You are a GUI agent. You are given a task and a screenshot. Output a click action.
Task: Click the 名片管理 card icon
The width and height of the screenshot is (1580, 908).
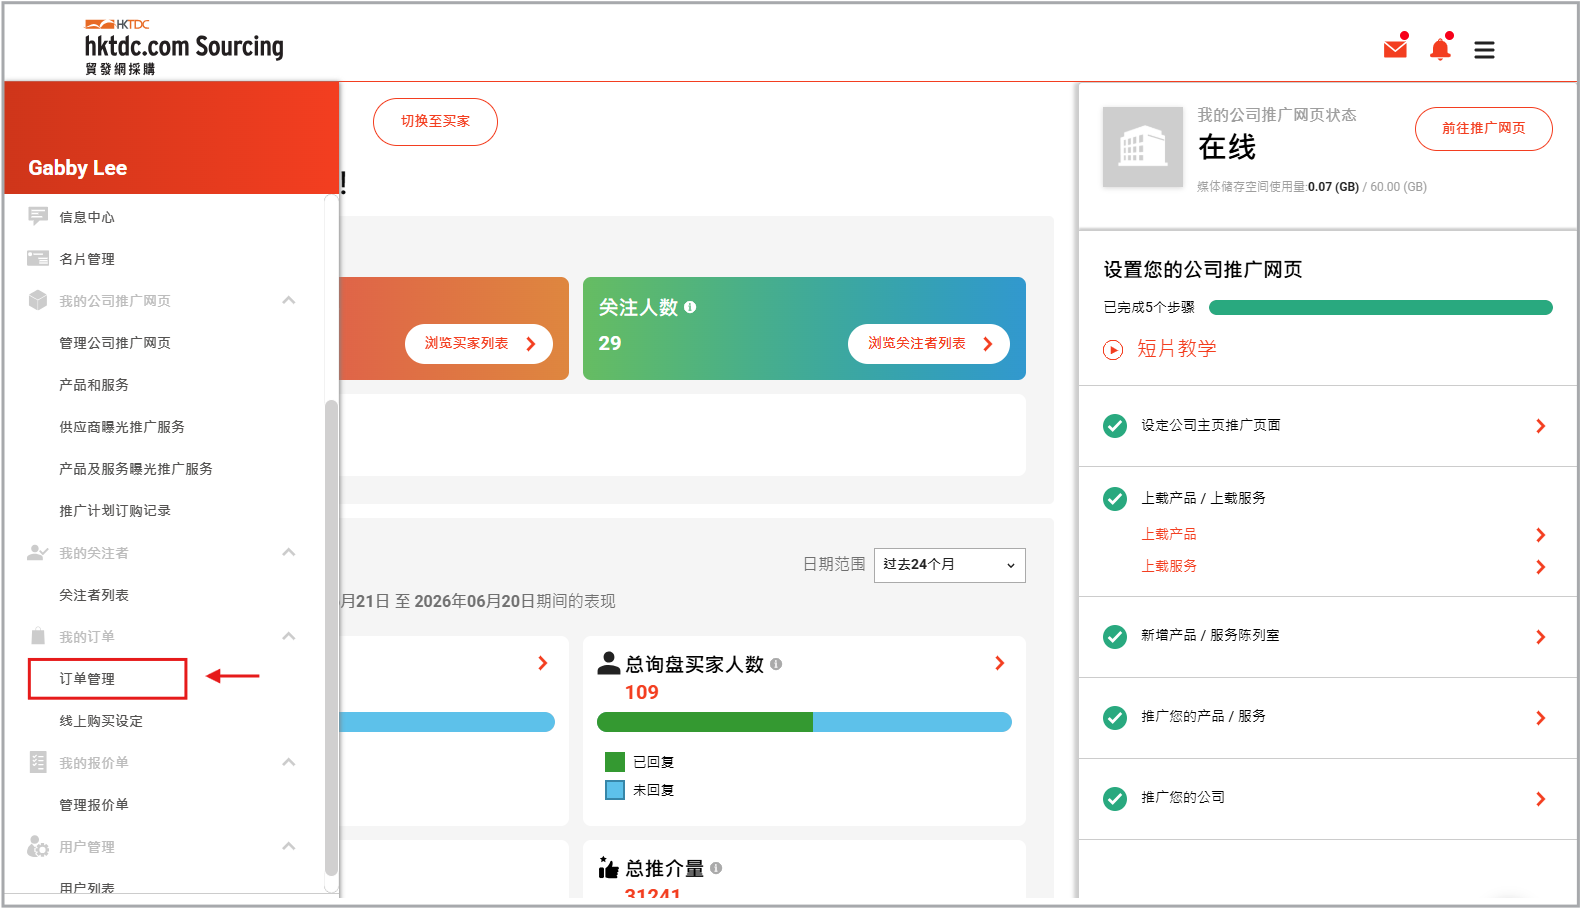pos(38,258)
